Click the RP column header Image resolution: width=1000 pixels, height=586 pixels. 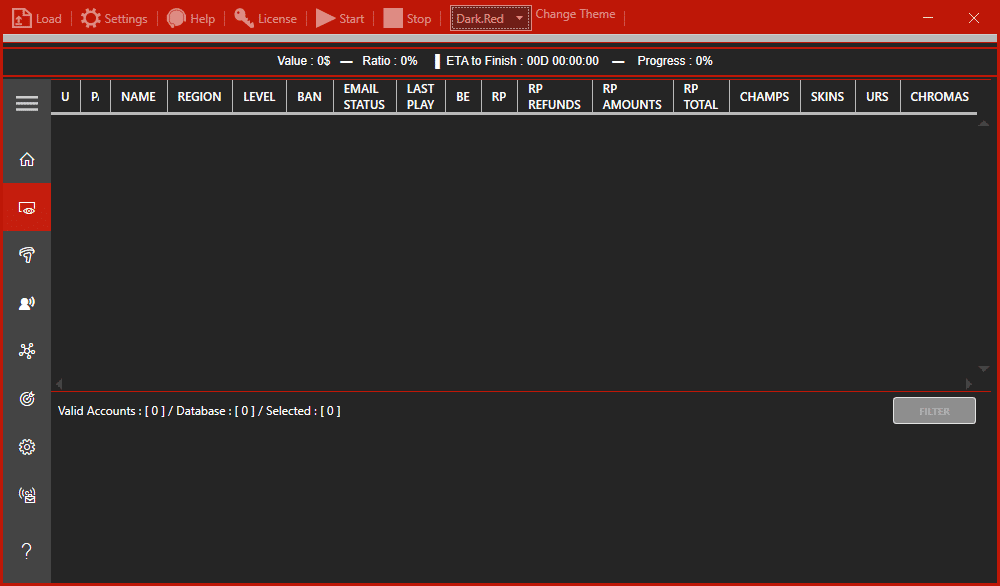coord(499,96)
